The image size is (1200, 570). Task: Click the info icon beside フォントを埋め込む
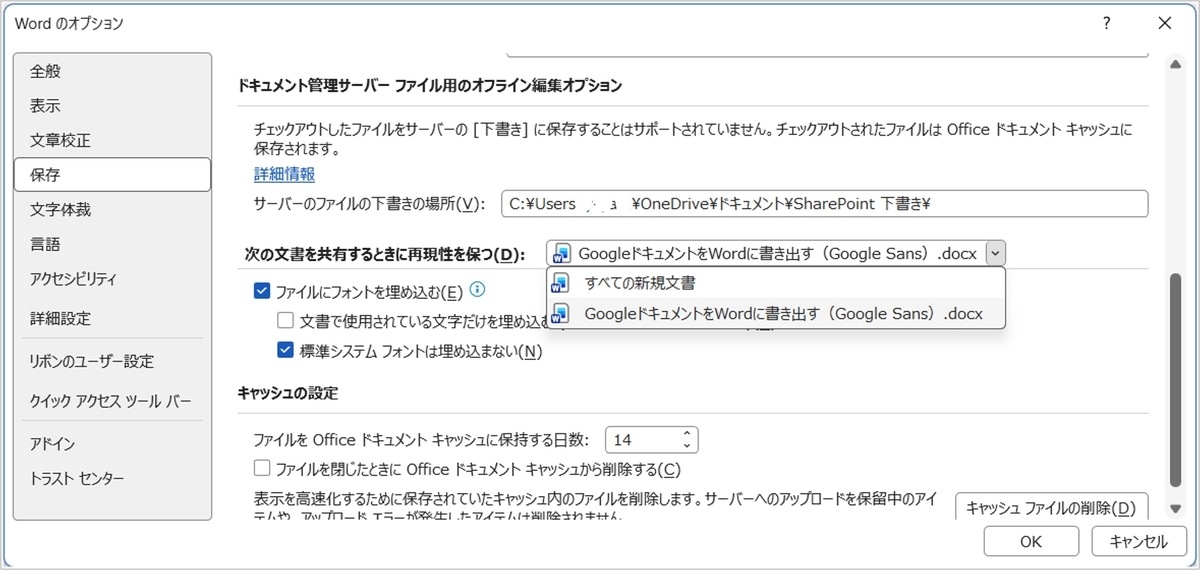click(477, 290)
